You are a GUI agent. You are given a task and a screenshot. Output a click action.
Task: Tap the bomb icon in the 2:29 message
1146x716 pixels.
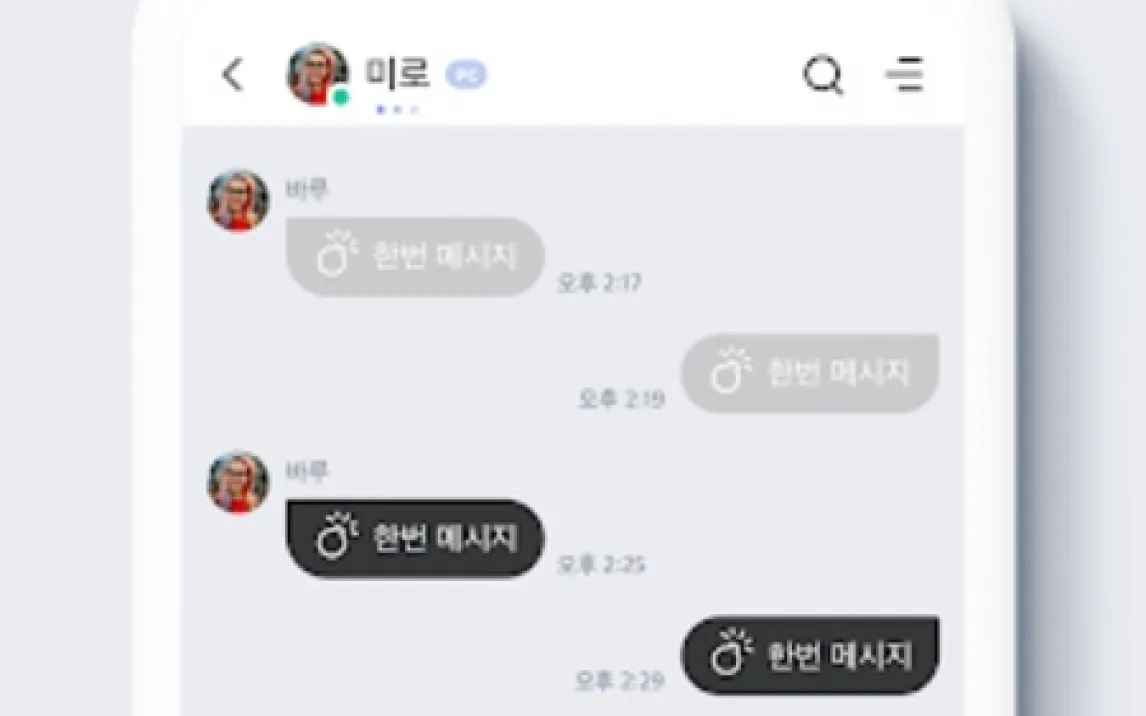click(731, 652)
